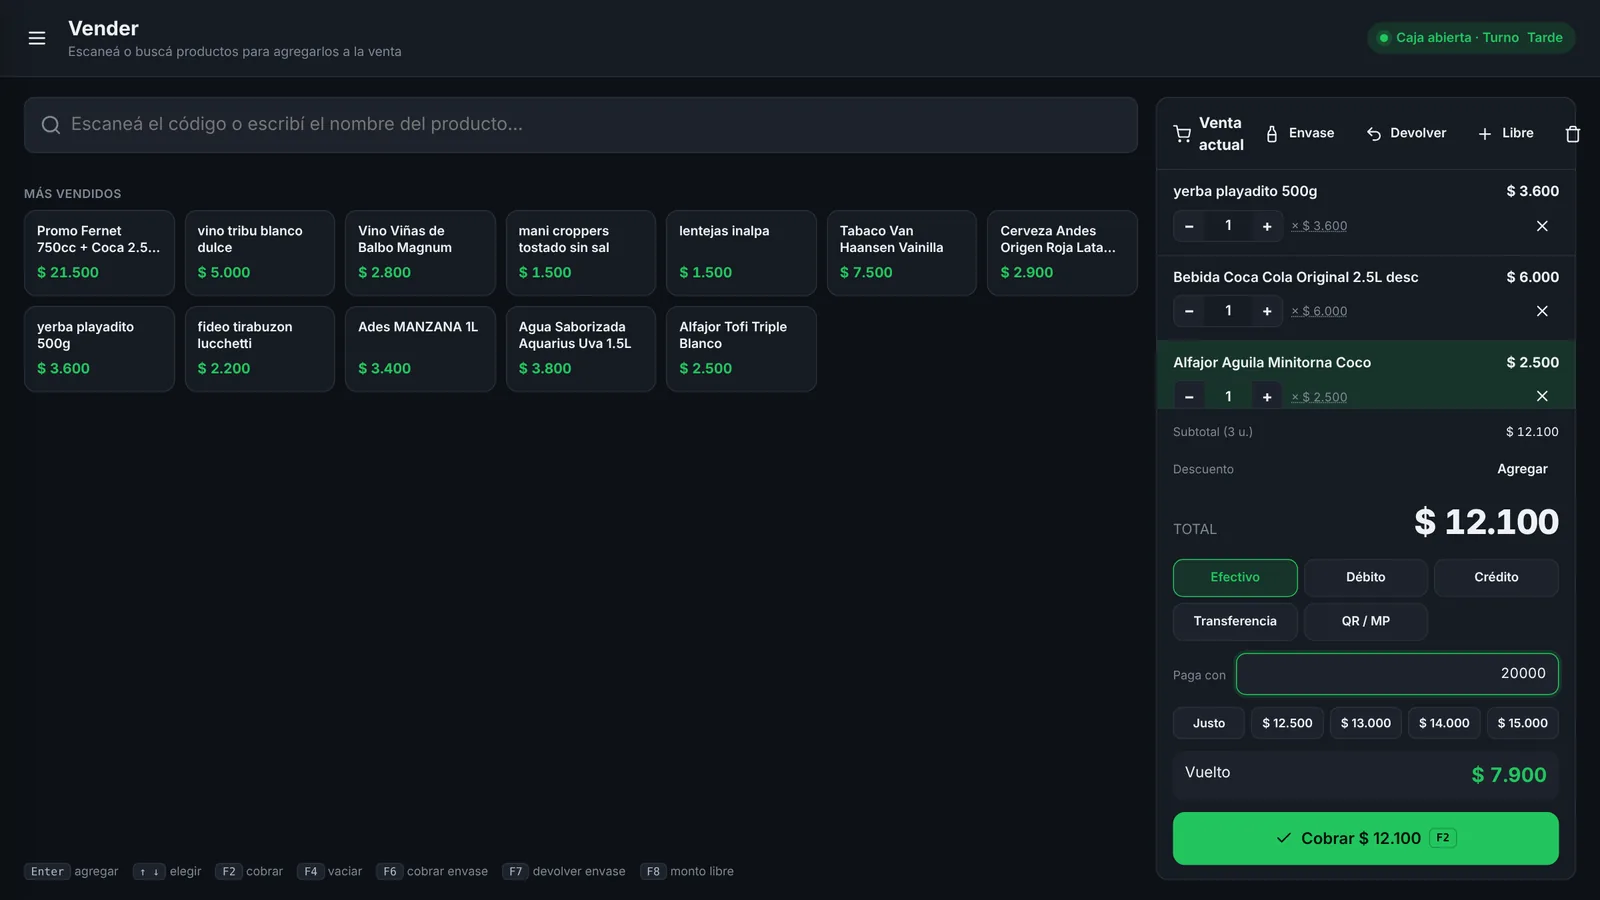Remove Alfajor Aguila Minitorna Coco from cart
Viewport: 1600px width, 900px height.
pos(1542,396)
